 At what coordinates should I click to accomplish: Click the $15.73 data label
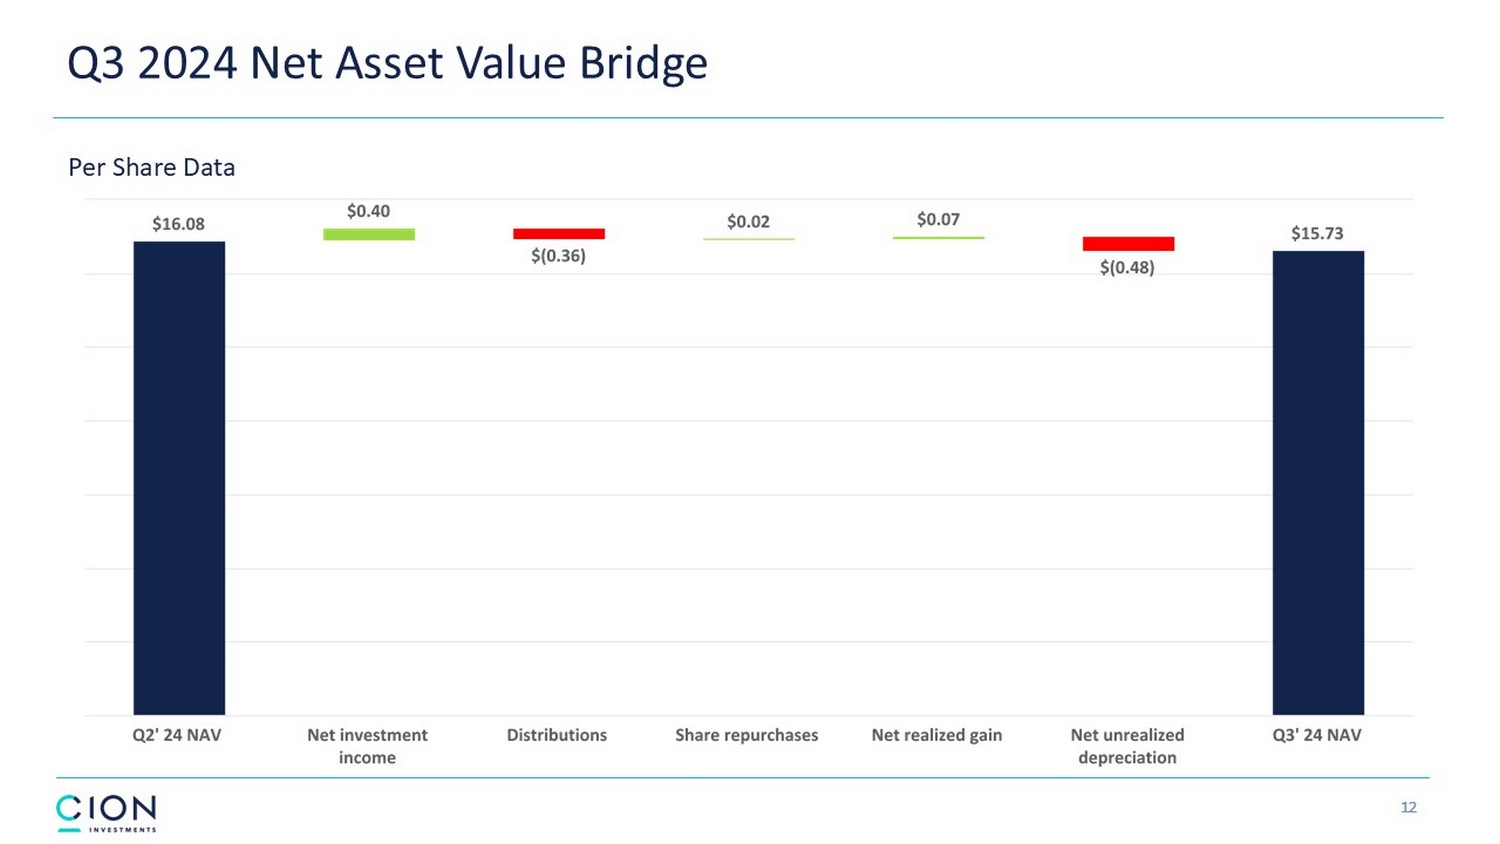click(1317, 233)
